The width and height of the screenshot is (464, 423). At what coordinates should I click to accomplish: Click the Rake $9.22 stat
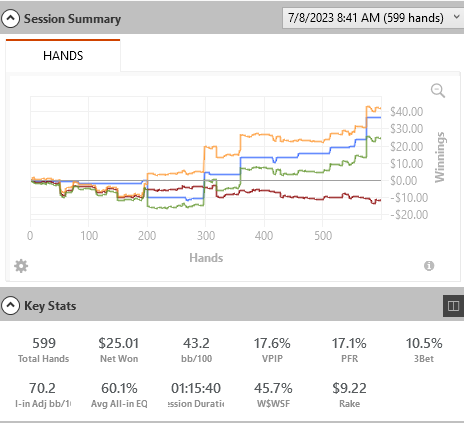349,395
